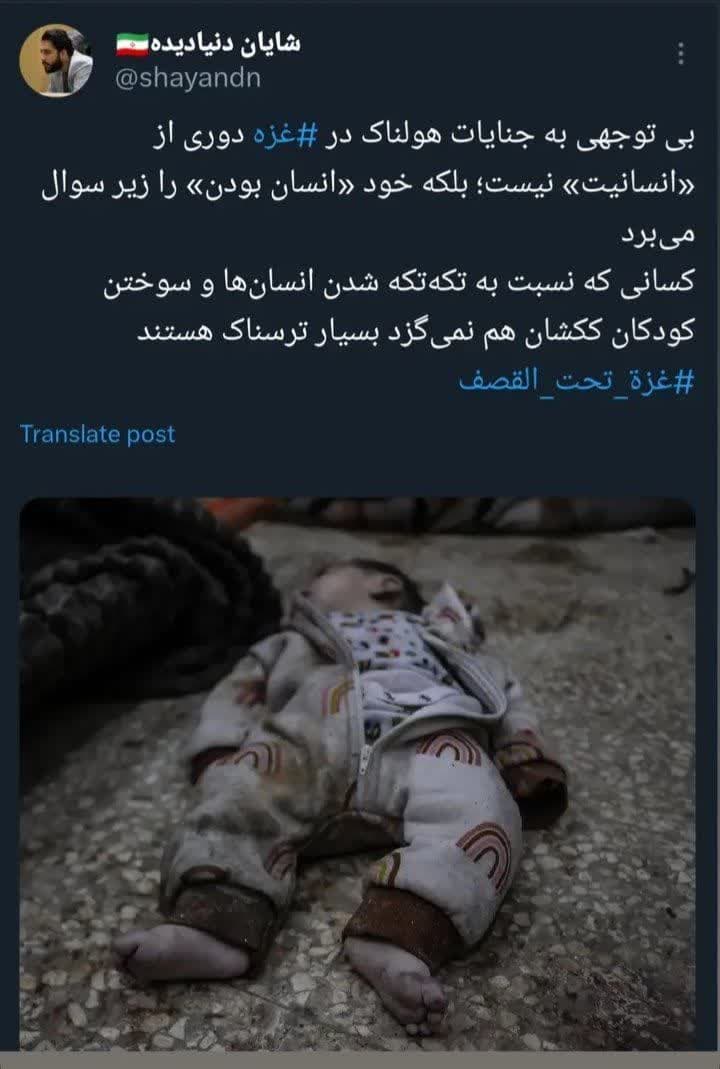Open the author's round profile picture
The height and width of the screenshot is (1069, 720).
55,61
